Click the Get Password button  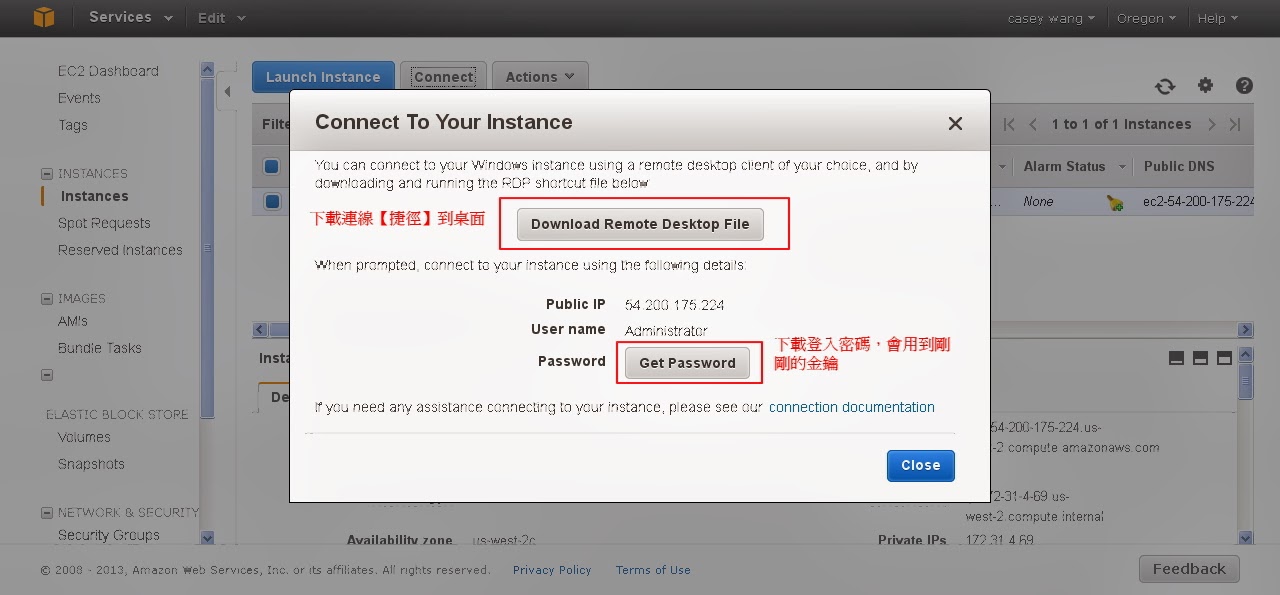pyautogui.click(x=687, y=363)
